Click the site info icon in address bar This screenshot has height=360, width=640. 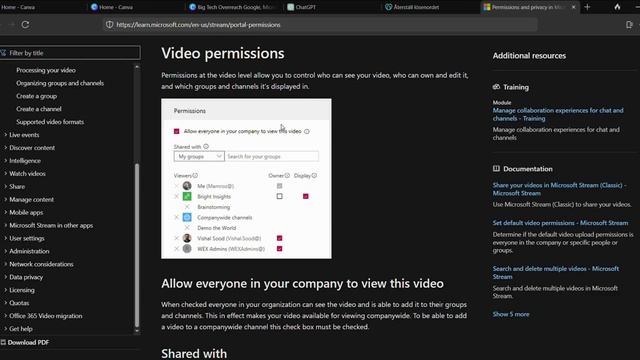click(x=109, y=24)
